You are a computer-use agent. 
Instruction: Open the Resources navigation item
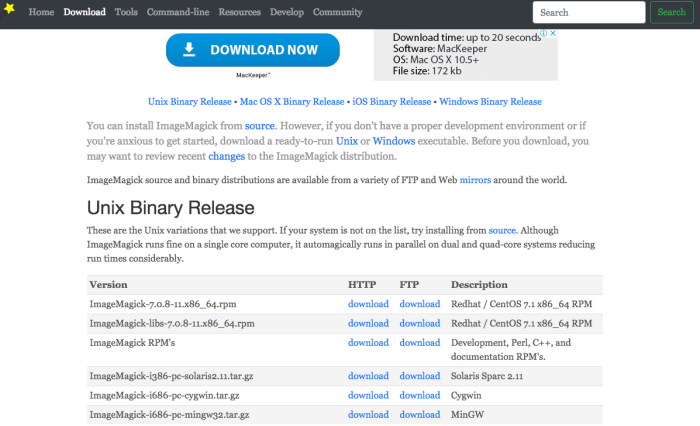coord(240,12)
